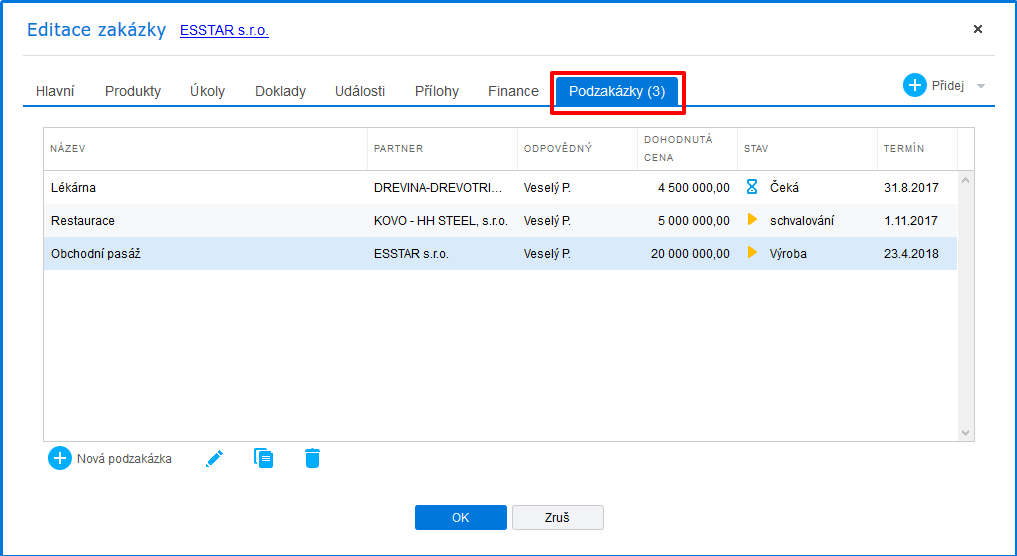Click the blue plus Přidej icon
The width and height of the screenshot is (1017, 556).
915,85
